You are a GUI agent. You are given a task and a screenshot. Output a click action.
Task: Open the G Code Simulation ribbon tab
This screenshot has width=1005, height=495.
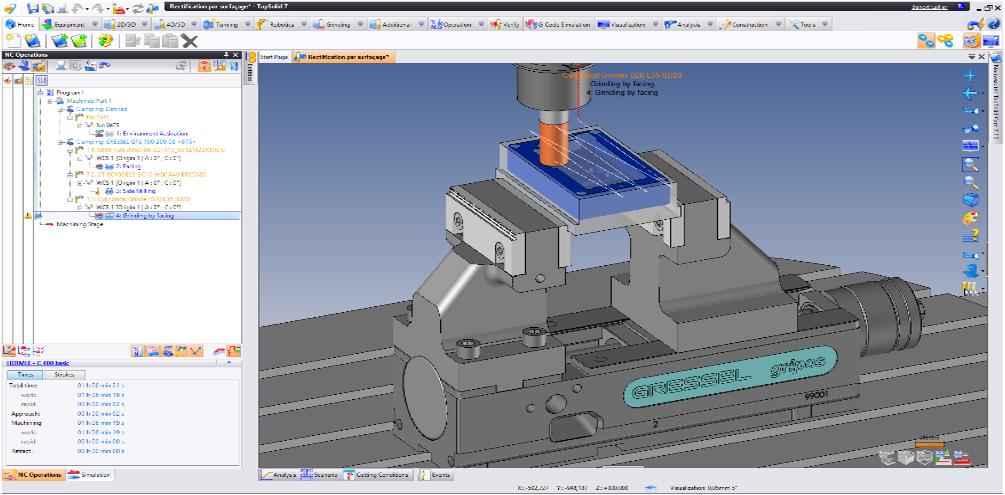pyautogui.click(x=558, y=24)
